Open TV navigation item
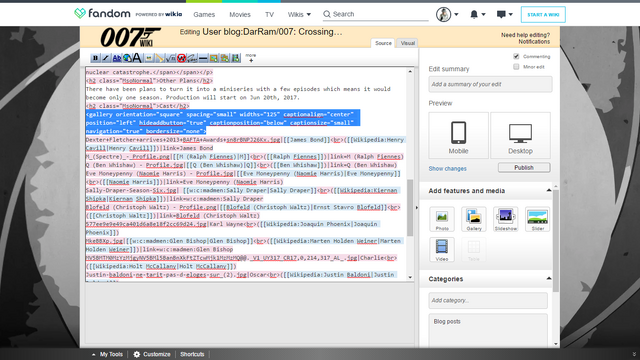 (x=269, y=14)
